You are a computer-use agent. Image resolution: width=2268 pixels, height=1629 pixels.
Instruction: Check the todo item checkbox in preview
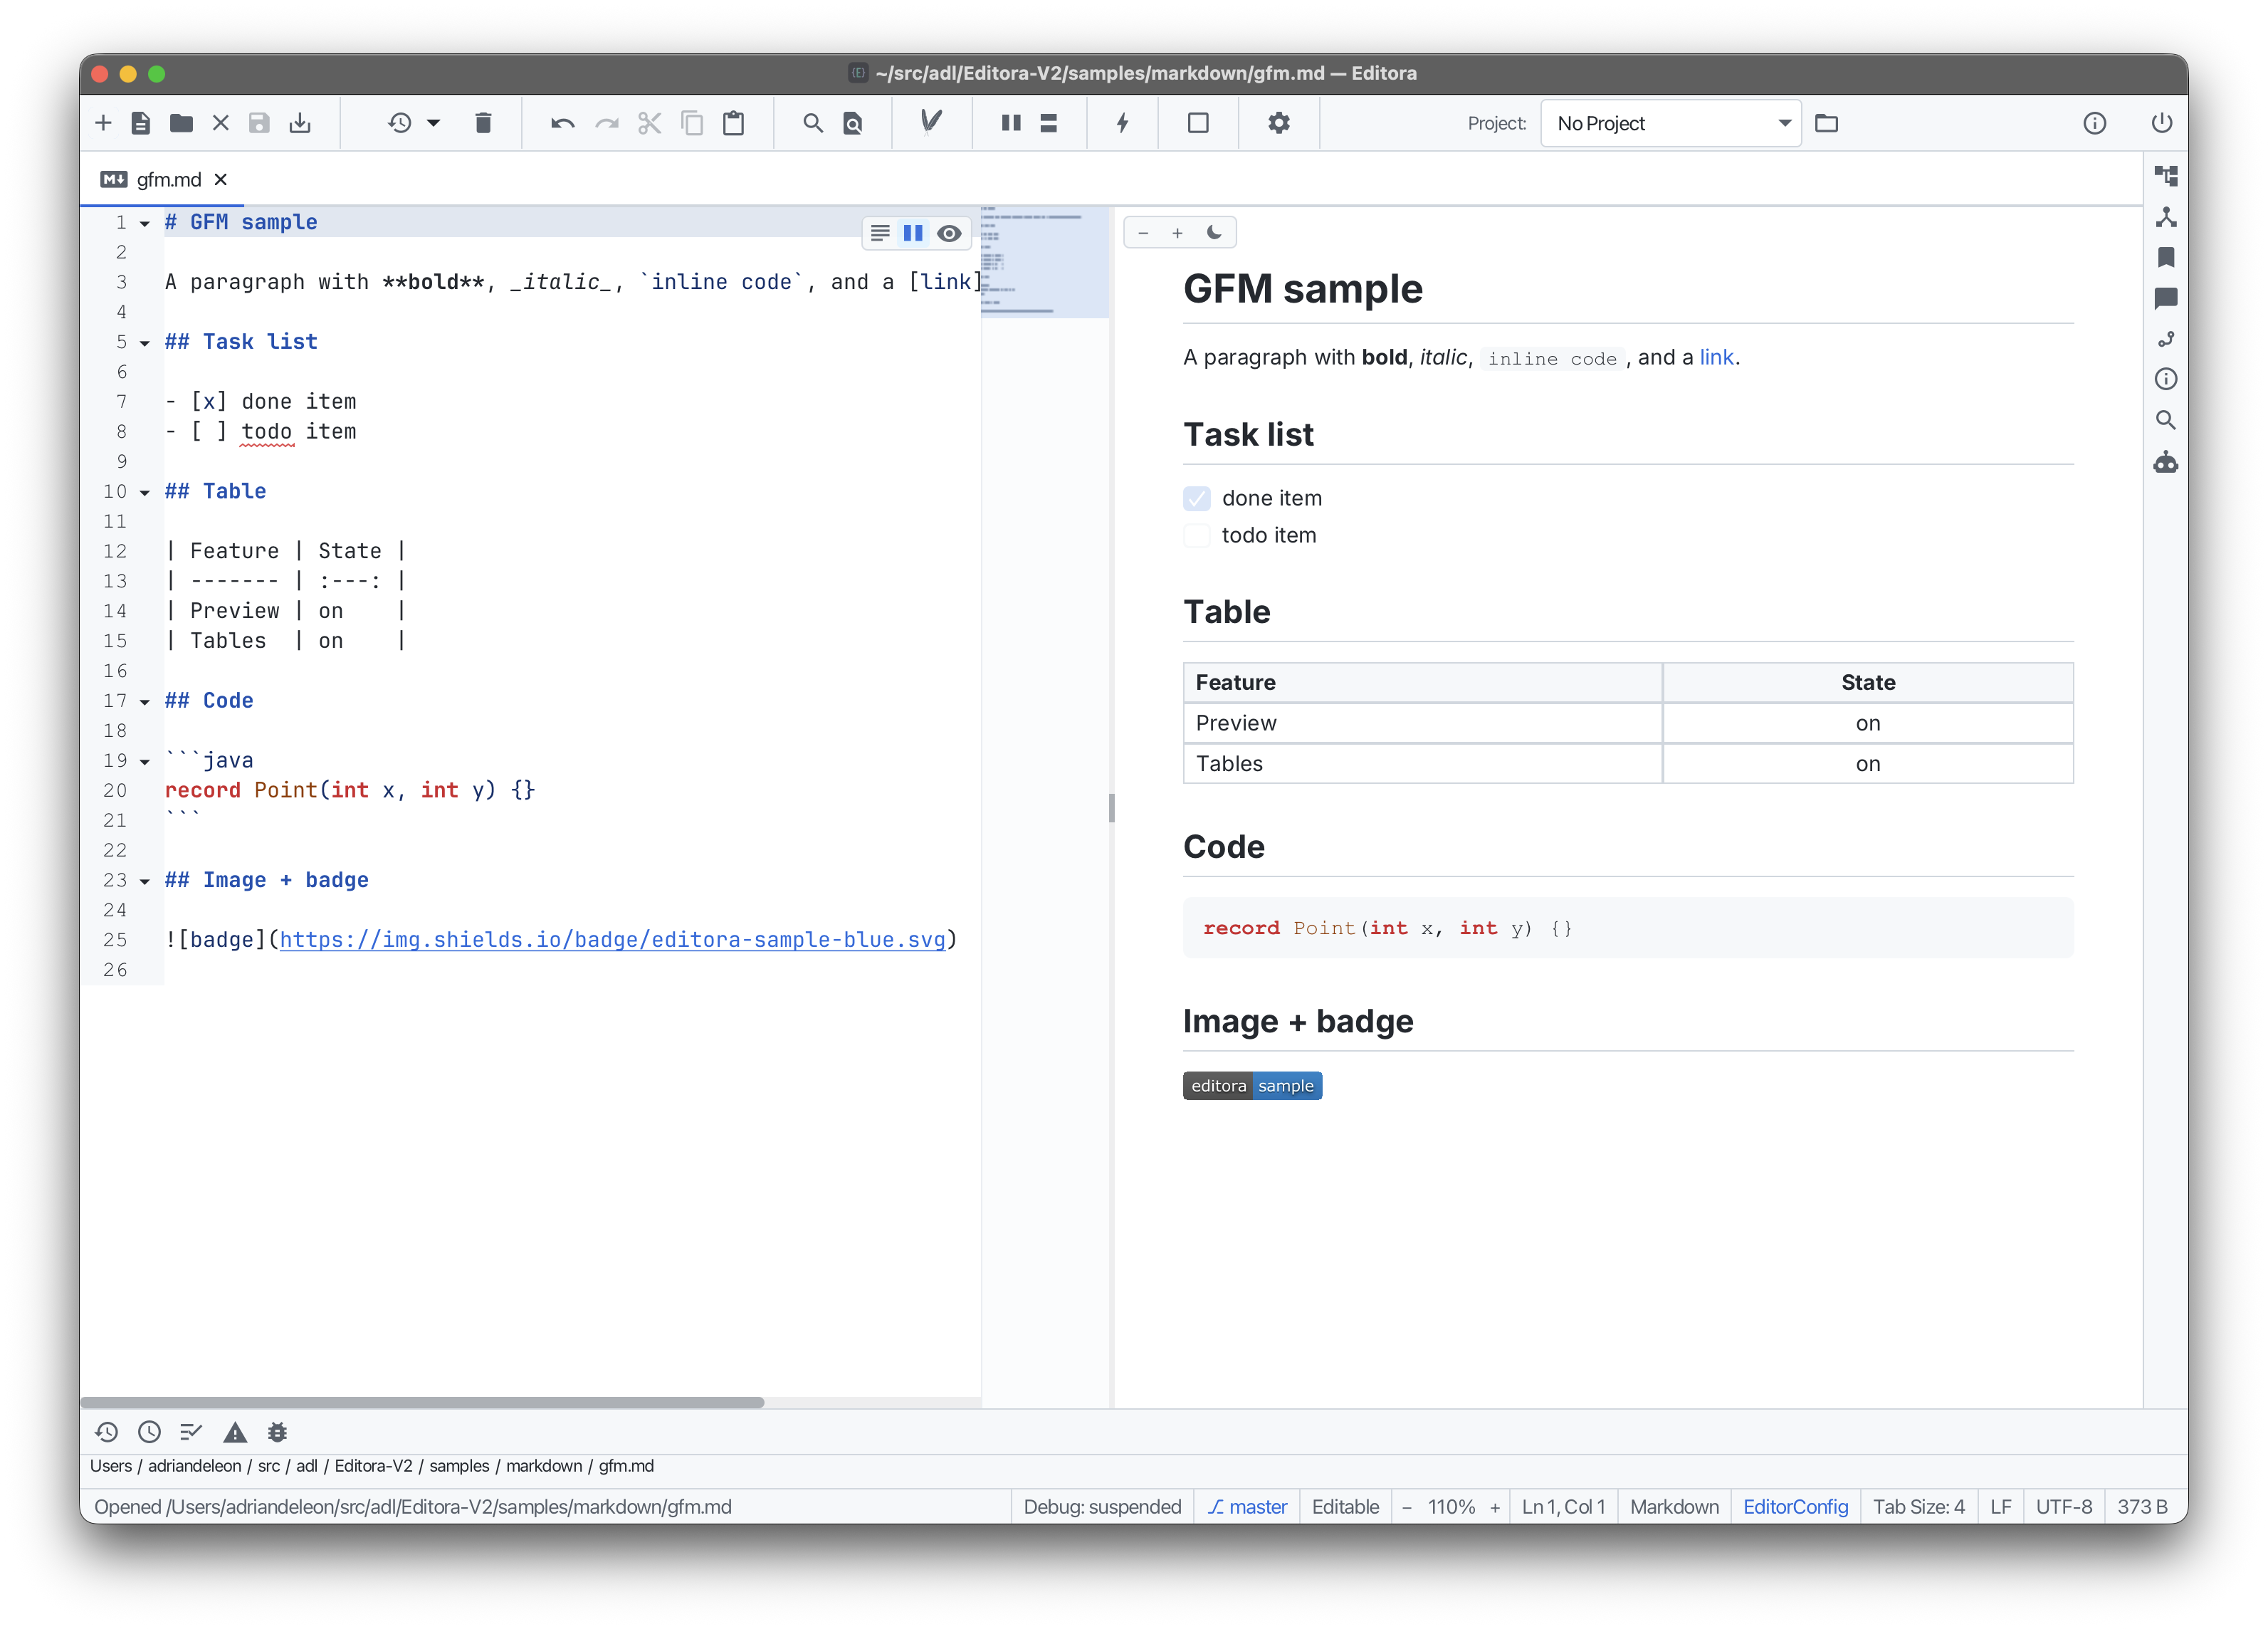(x=1197, y=535)
